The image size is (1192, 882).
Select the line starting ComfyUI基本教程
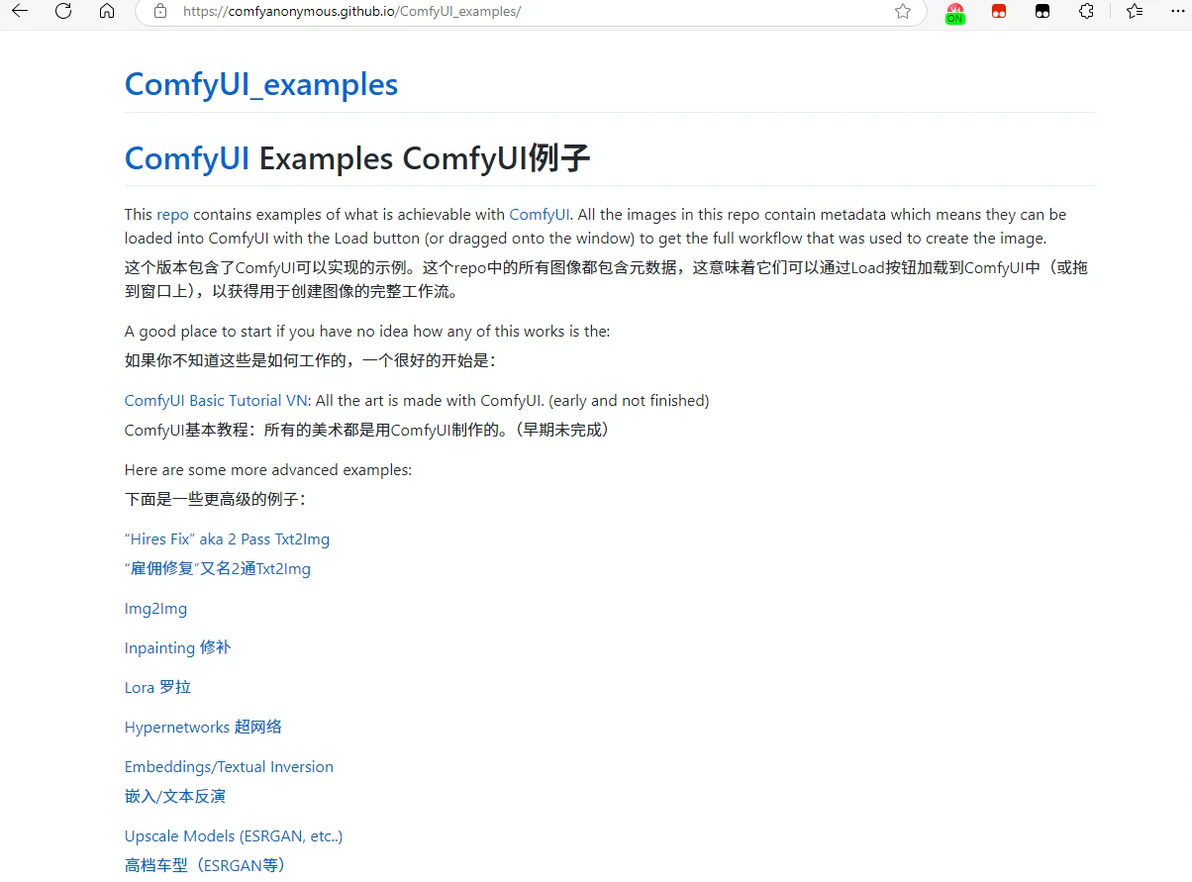click(x=366, y=430)
